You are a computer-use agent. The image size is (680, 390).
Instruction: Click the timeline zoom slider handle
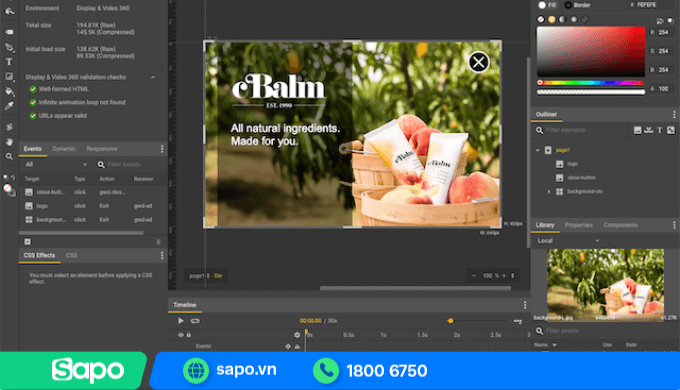point(451,321)
